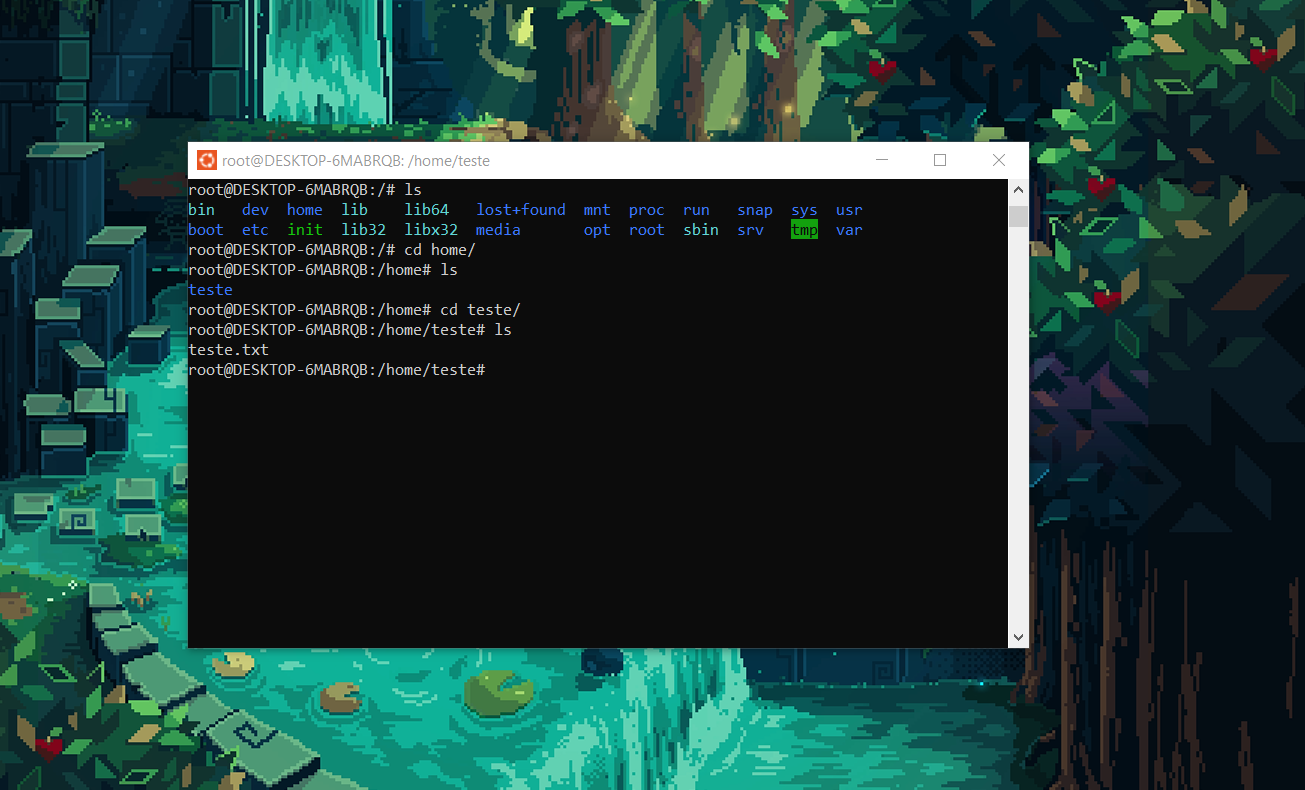The image size is (1305, 790).
Task: Click the last empty prompt line
Action: click(x=337, y=370)
